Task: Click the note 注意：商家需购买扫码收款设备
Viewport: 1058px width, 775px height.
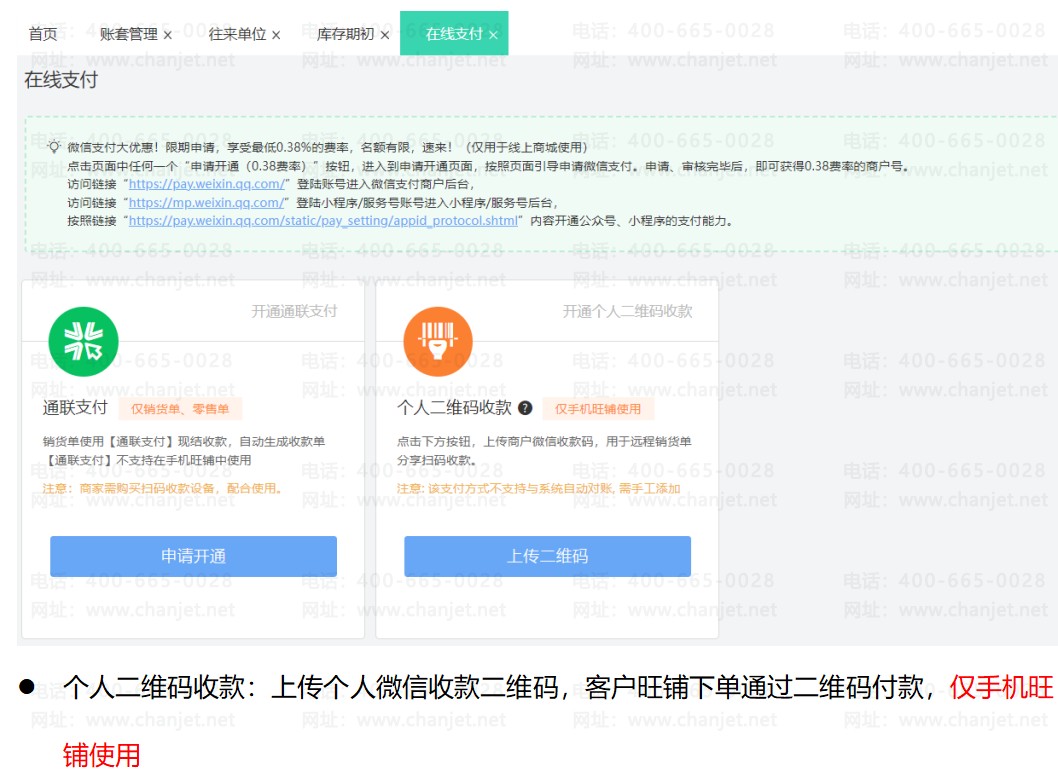Action: pos(162,488)
